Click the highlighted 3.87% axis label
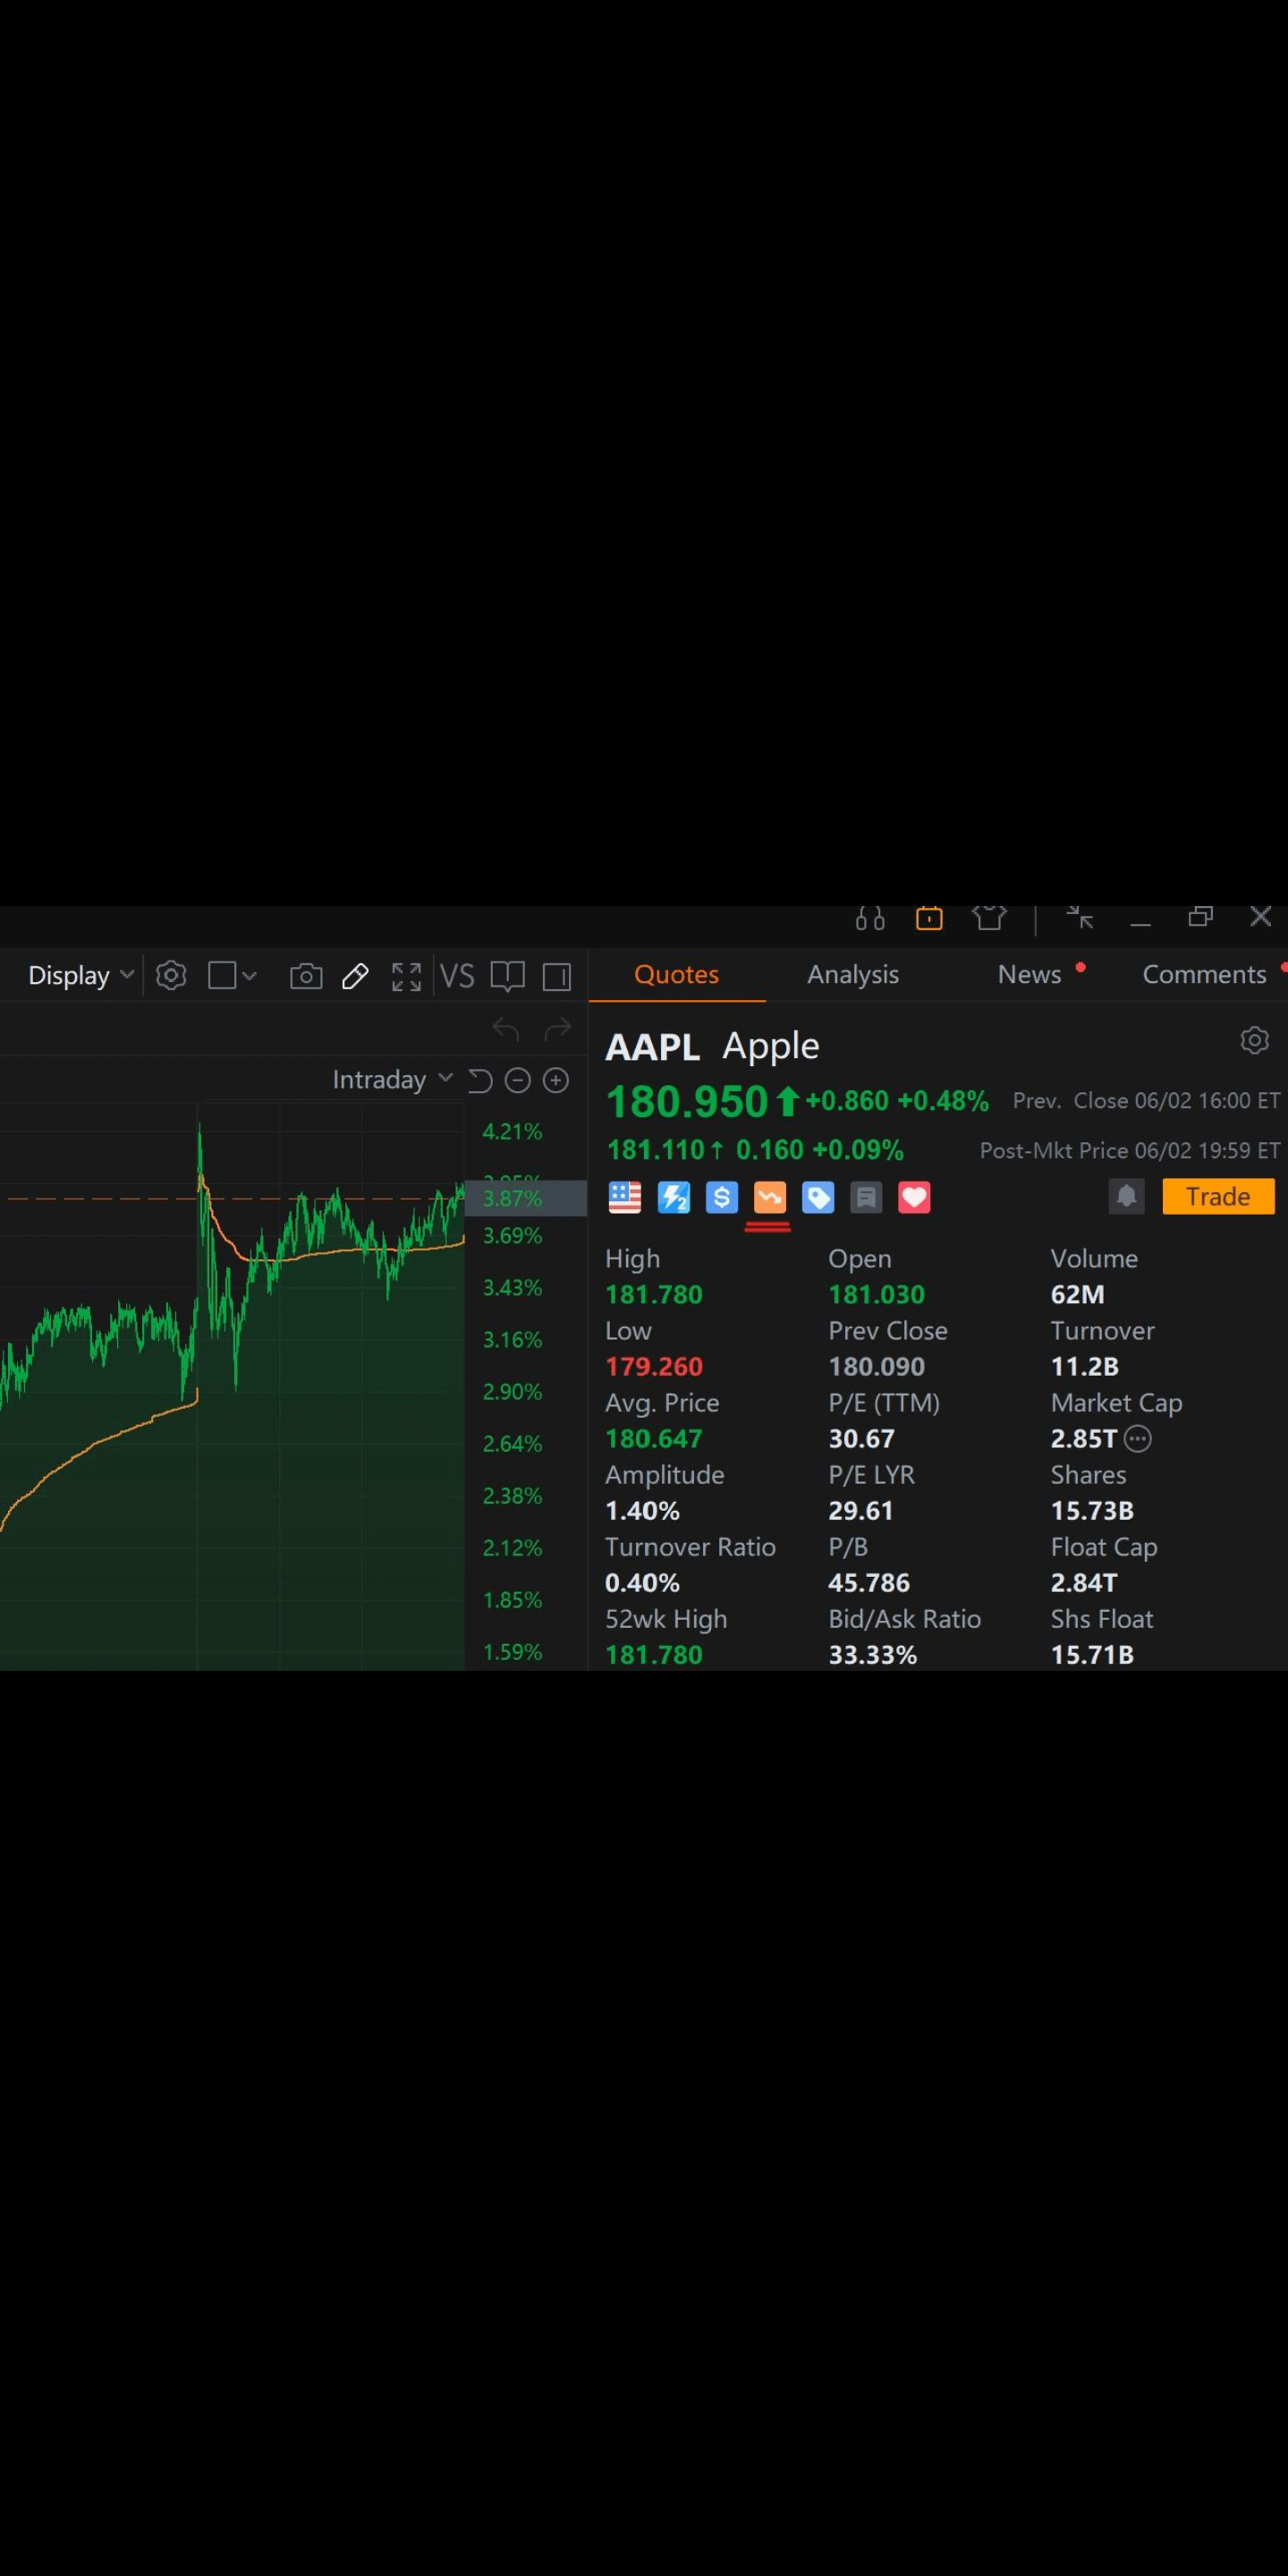 coord(526,1198)
